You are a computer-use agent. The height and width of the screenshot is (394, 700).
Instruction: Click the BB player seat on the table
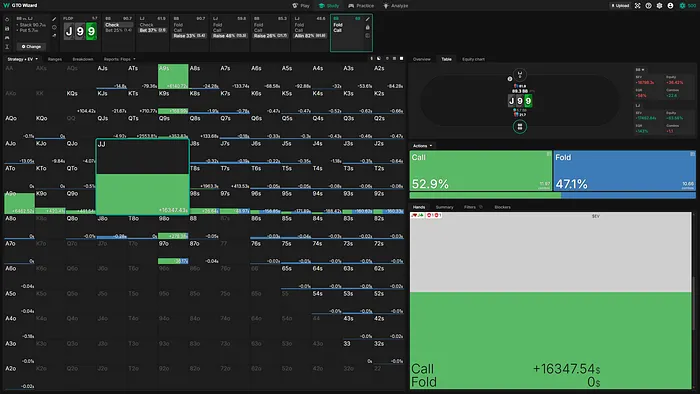tap(520, 127)
